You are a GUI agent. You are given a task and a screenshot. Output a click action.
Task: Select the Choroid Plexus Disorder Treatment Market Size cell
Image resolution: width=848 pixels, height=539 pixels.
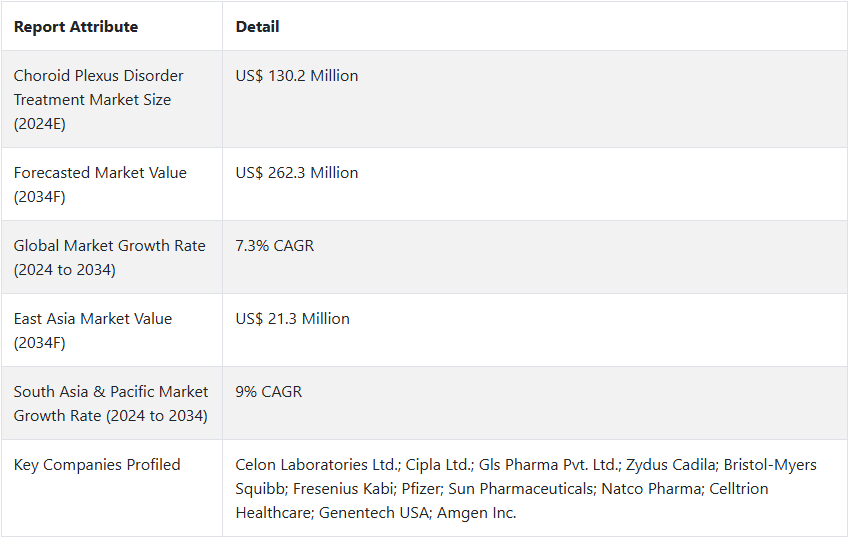pyautogui.click(x=111, y=99)
